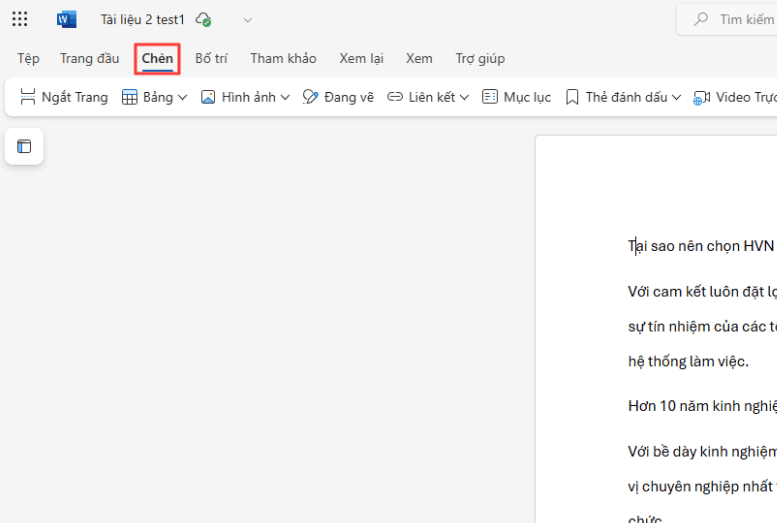This screenshot has height=523, width=777.
Task: Click the Thẻ đánh dấu bookmark icon
Action: [572, 97]
